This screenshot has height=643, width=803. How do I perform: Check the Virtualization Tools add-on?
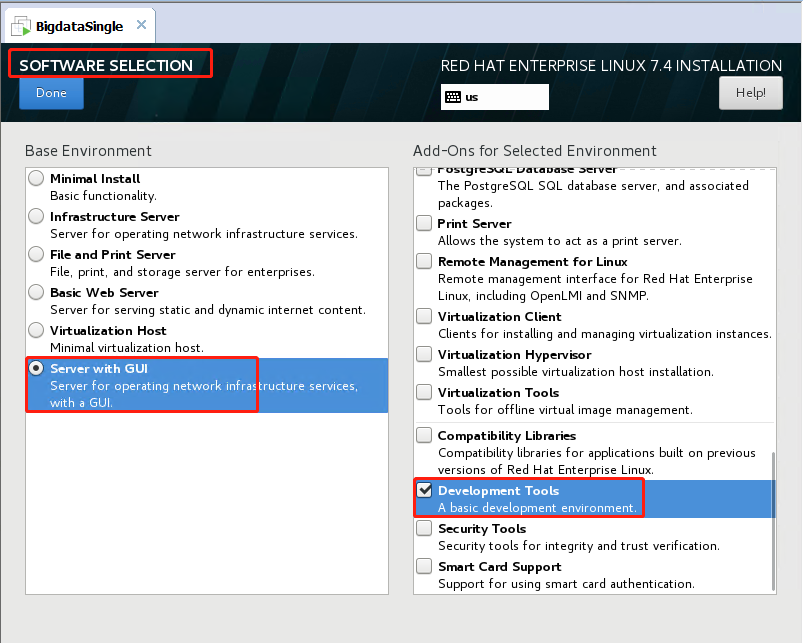[x=424, y=392]
